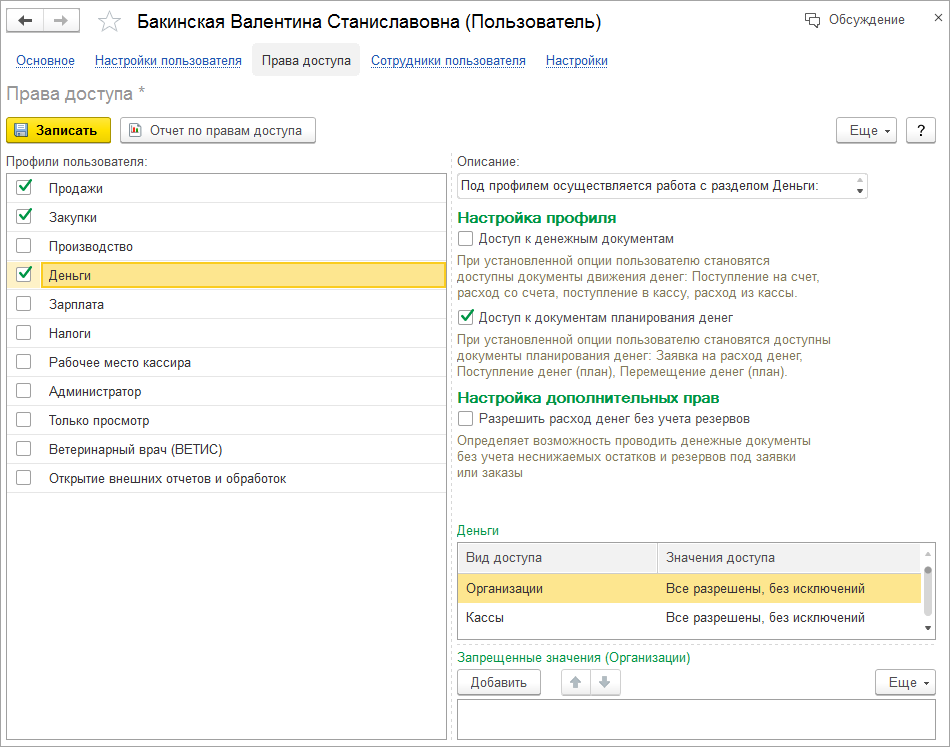The height and width of the screenshot is (747, 950).
Task: Click the back navigation arrow
Action: point(26,21)
